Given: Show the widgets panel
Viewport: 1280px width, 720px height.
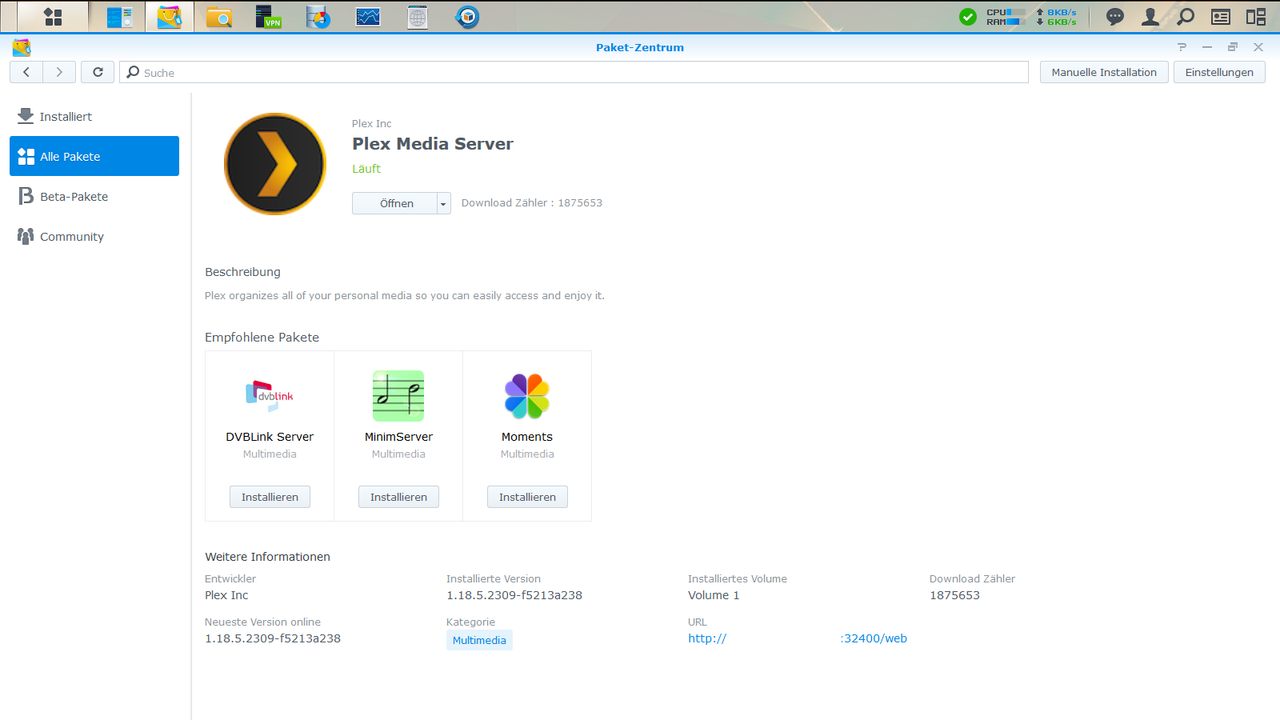Looking at the screenshot, I should (1221, 17).
